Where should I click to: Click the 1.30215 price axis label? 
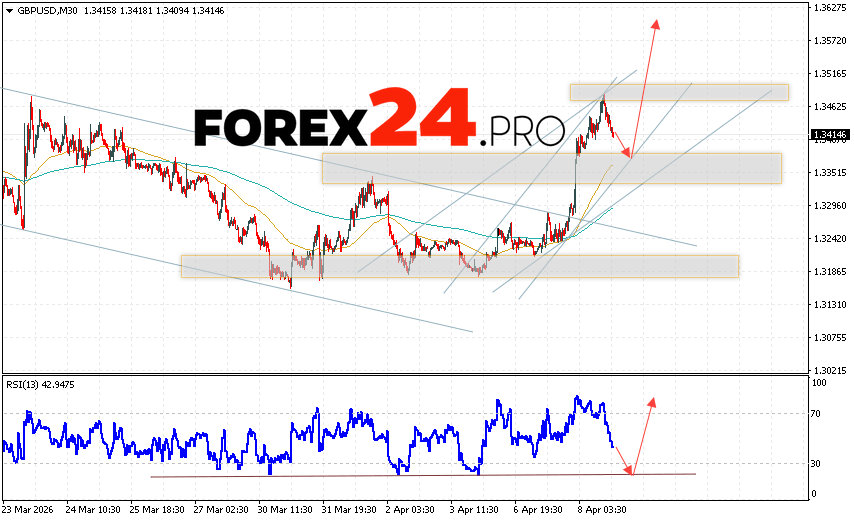[830, 370]
